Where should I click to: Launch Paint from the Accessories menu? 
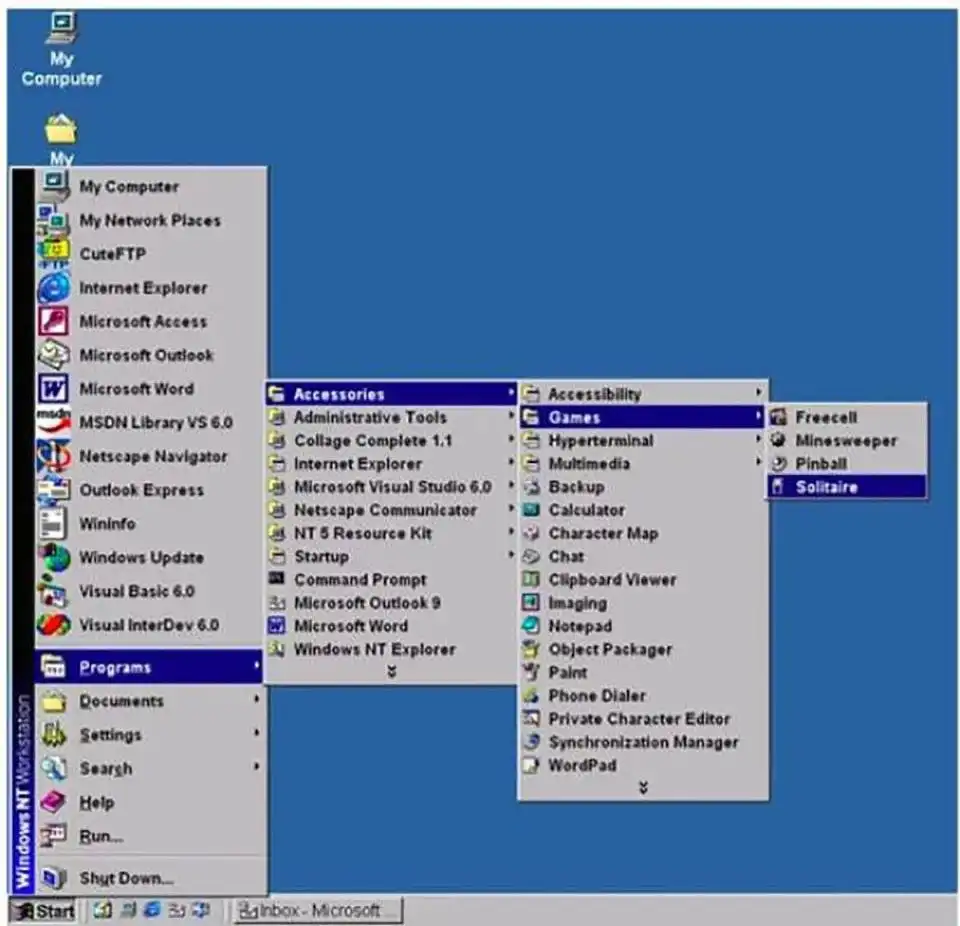click(567, 672)
